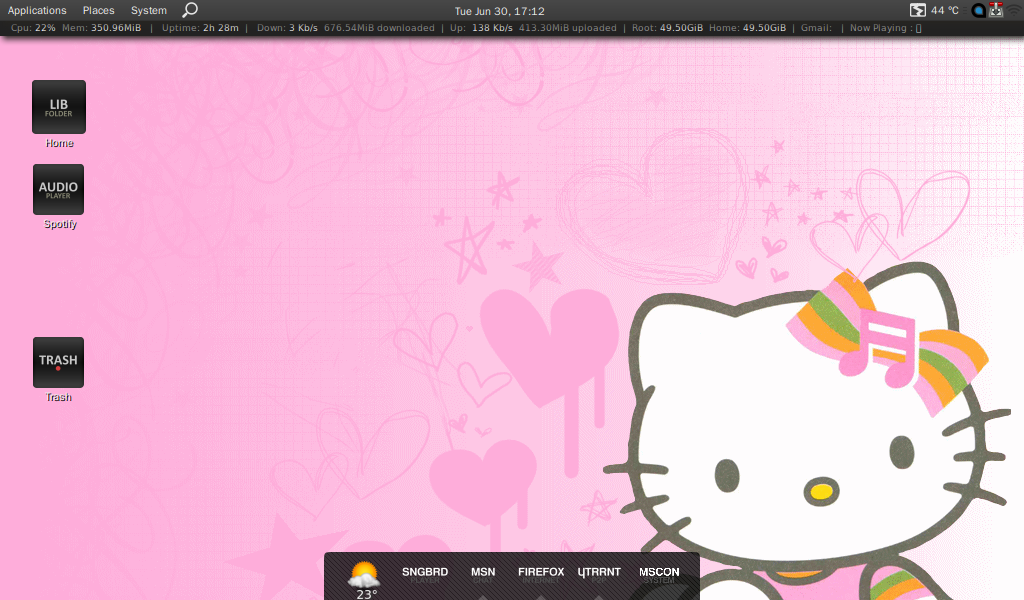Click the Gmail: status text

(x=816, y=28)
